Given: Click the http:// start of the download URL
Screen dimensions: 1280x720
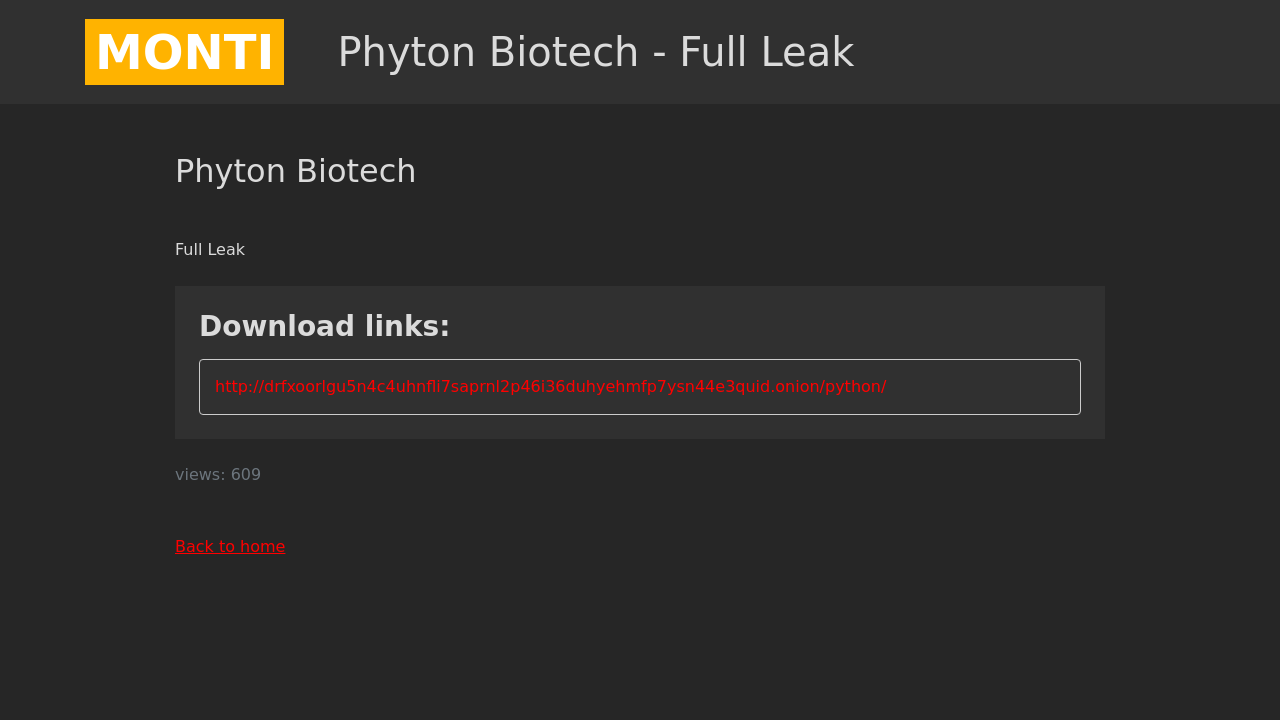Looking at the screenshot, I should click(238, 387).
